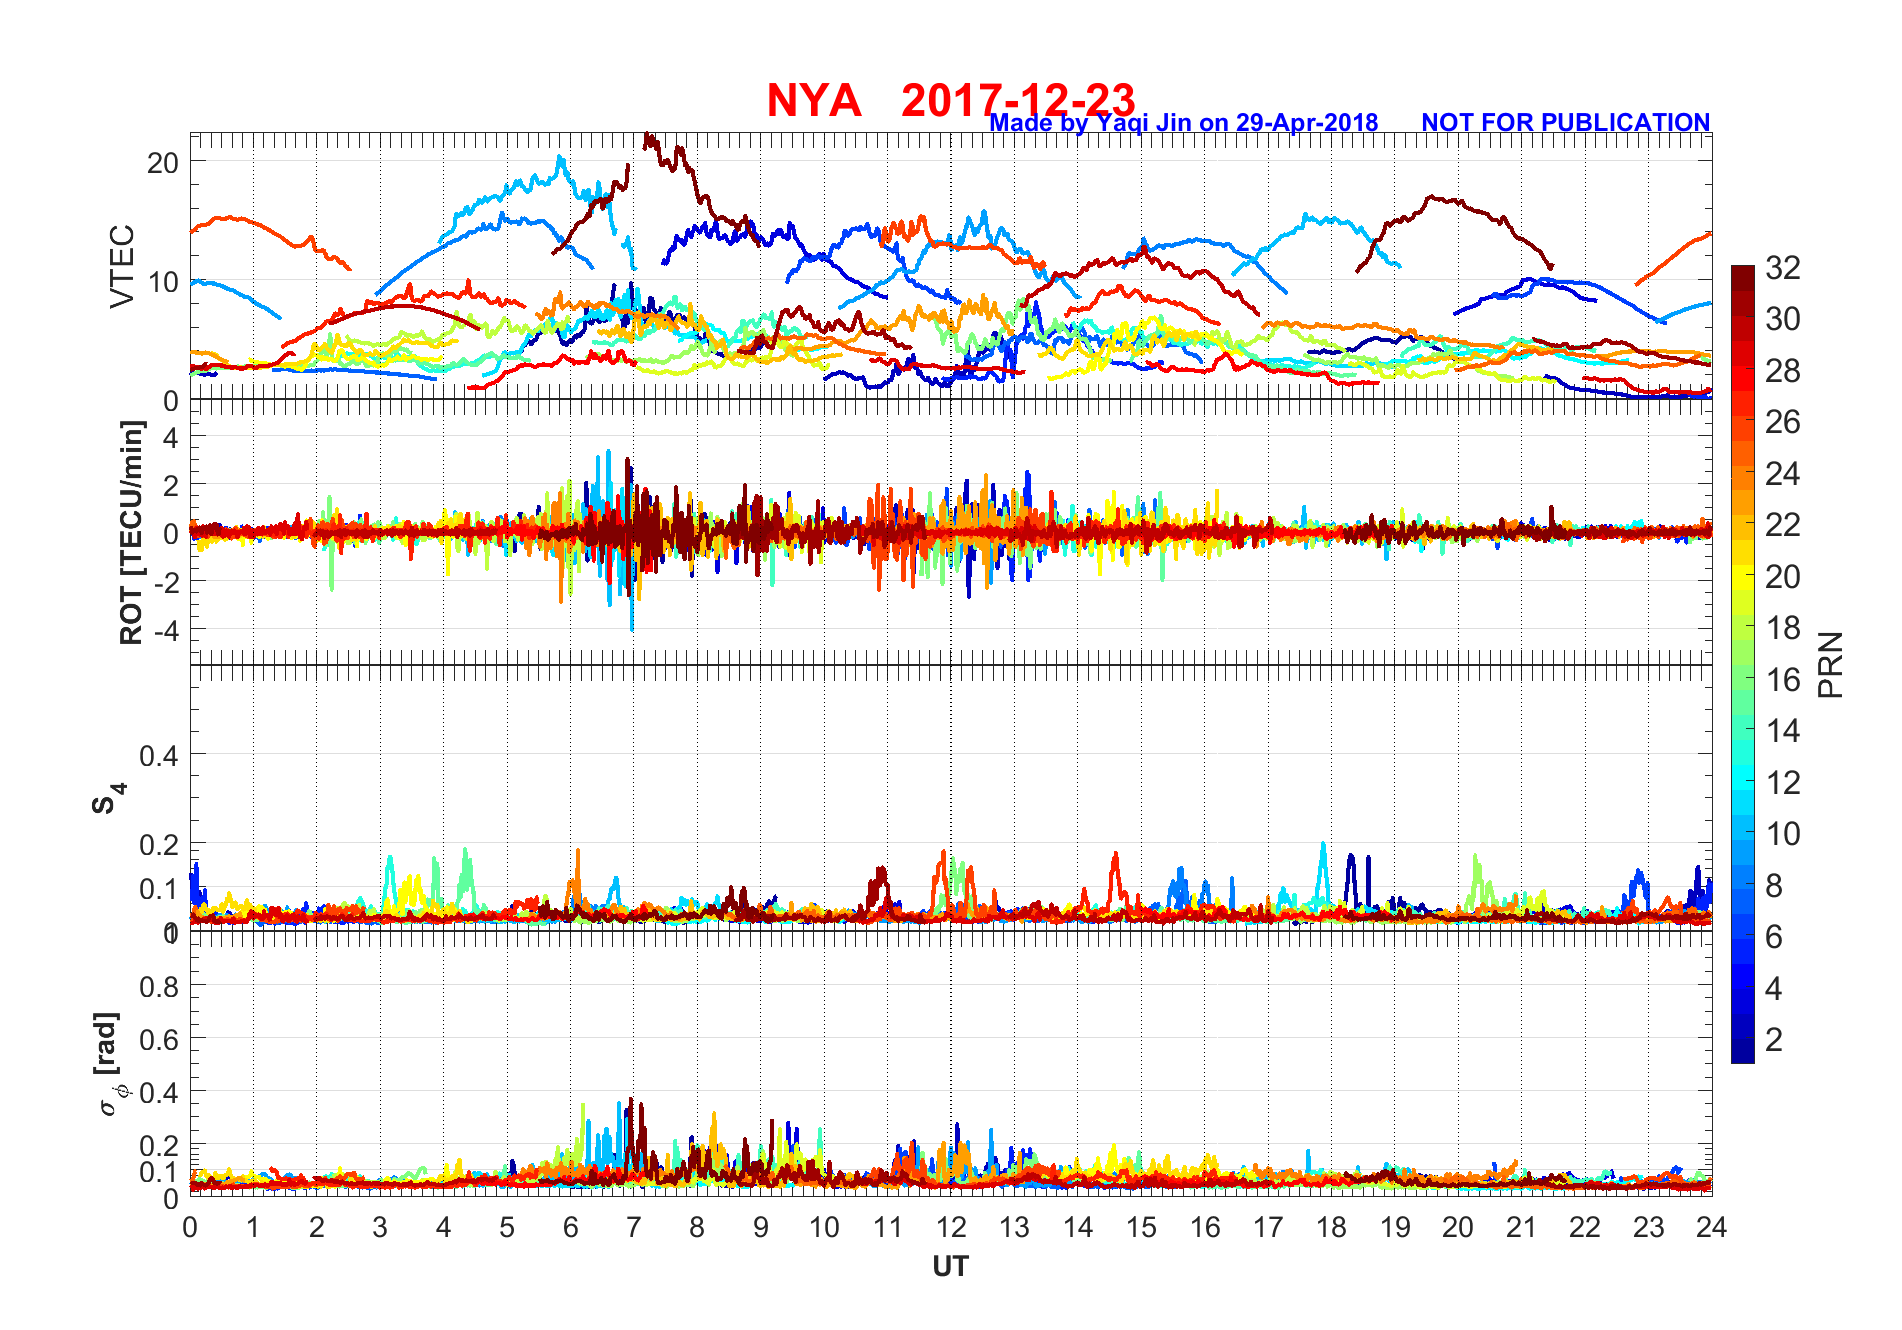Click the sigma-phi [rad] y-axis label
Viewport: 1902px width, 1330px height.
point(110,1063)
